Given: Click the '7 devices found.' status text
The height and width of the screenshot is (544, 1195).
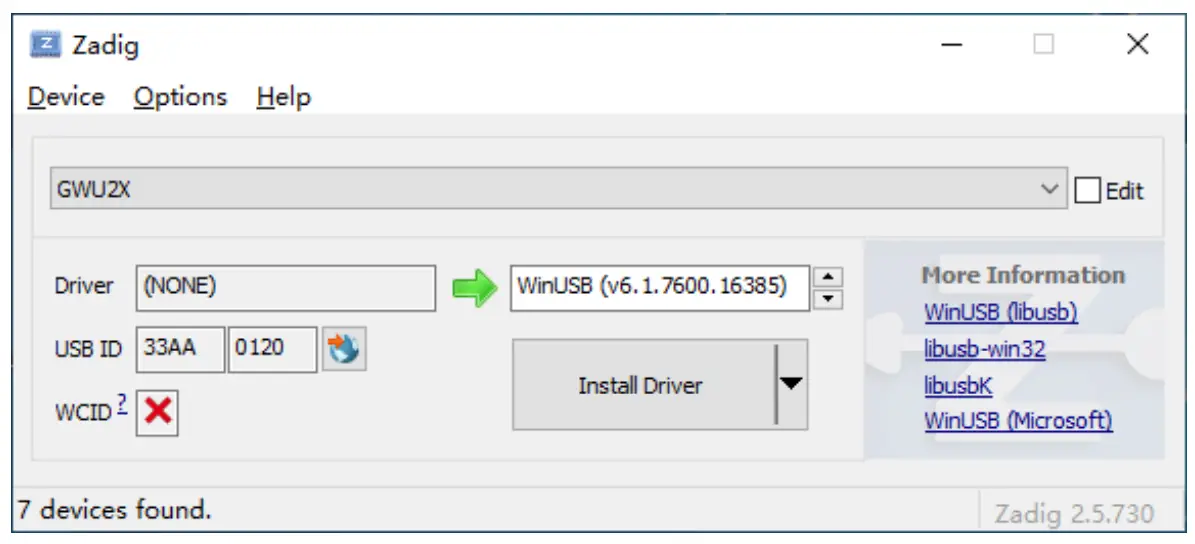Looking at the screenshot, I should point(114,510).
